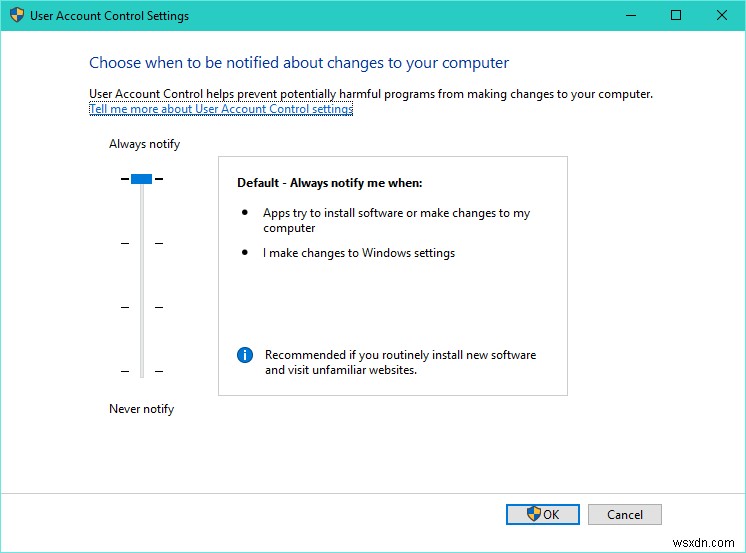Click the Always notify label

click(x=145, y=144)
